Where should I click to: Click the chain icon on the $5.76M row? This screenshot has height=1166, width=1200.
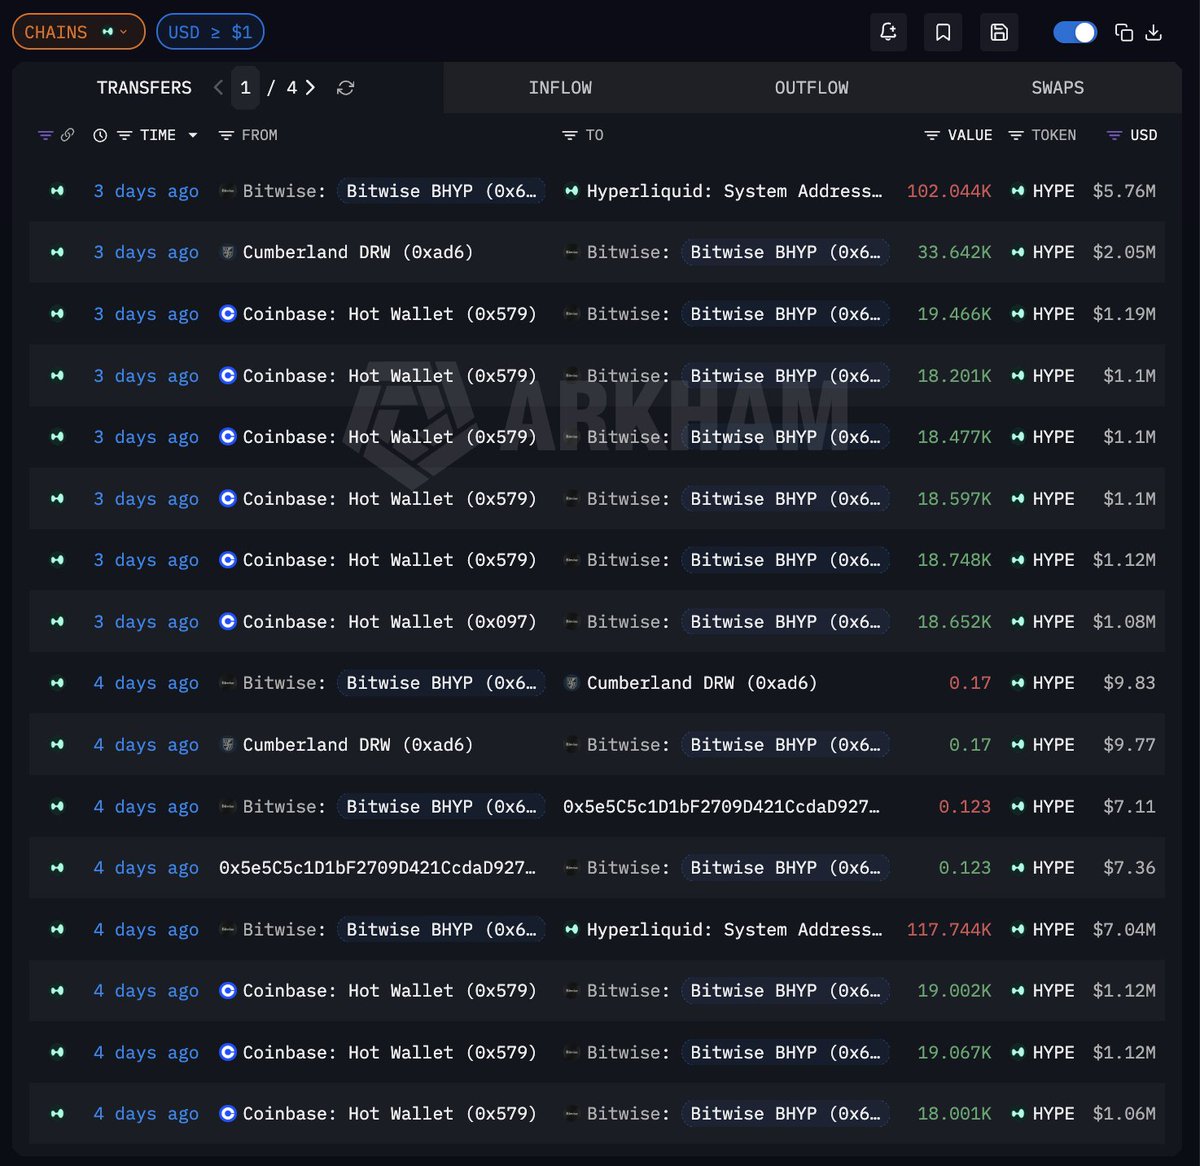tap(57, 191)
